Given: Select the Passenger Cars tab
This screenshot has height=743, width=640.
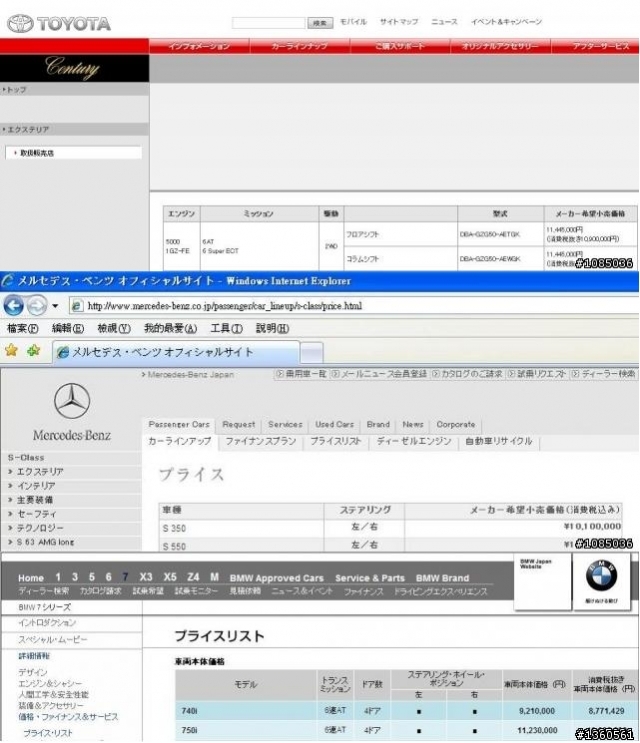Looking at the screenshot, I should pos(179,425).
